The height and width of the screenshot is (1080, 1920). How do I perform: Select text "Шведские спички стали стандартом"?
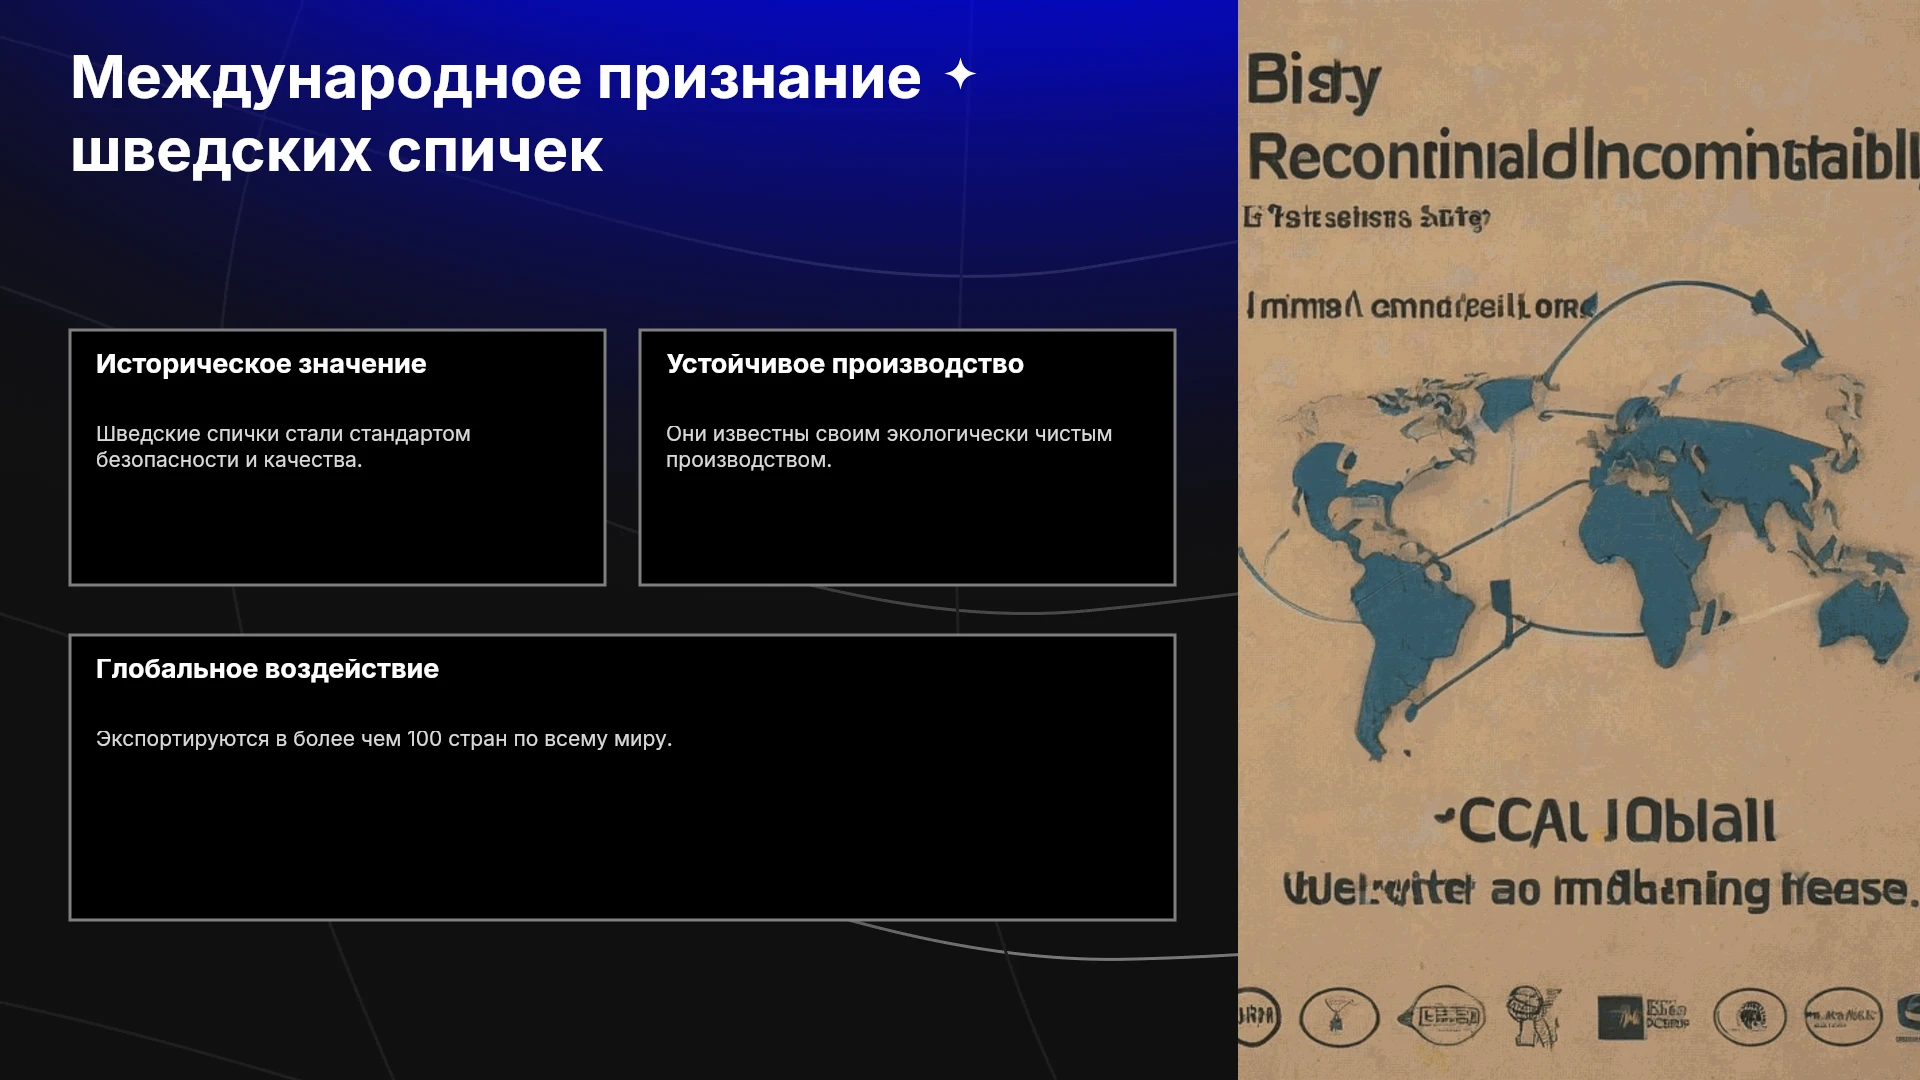(283, 434)
